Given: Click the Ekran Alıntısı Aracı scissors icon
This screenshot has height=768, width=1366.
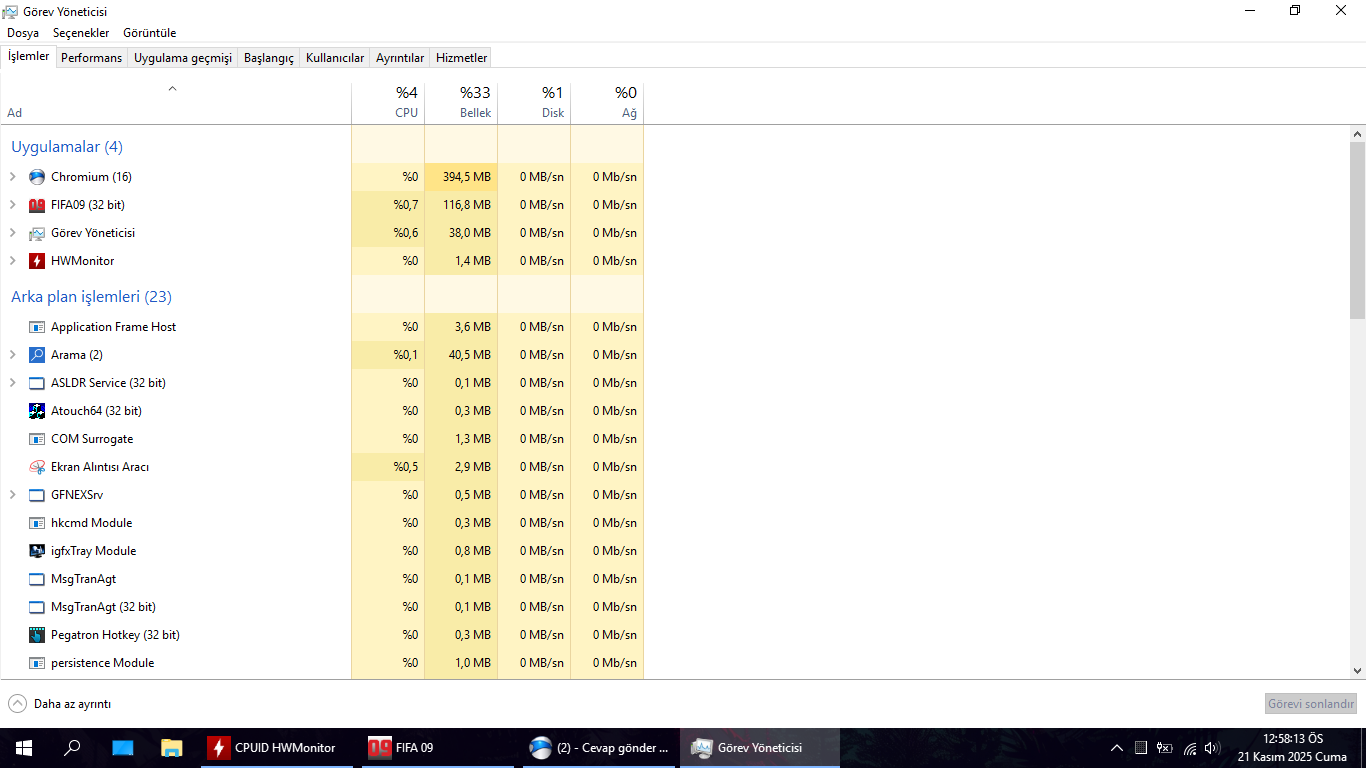Looking at the screenshot, I should pos(37,467).
